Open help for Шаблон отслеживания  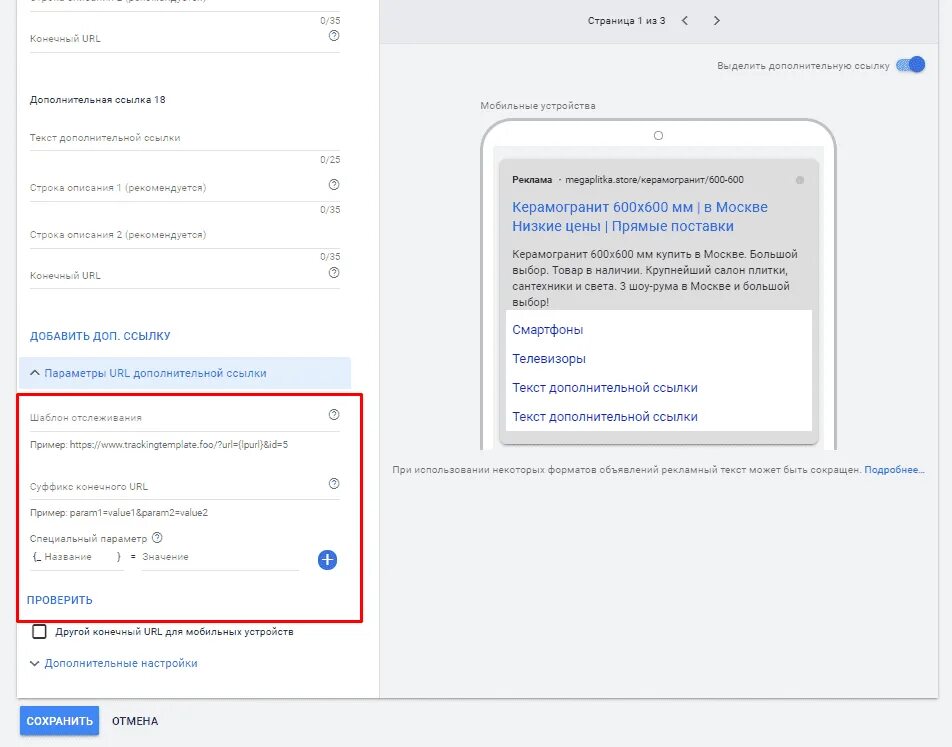334,415
